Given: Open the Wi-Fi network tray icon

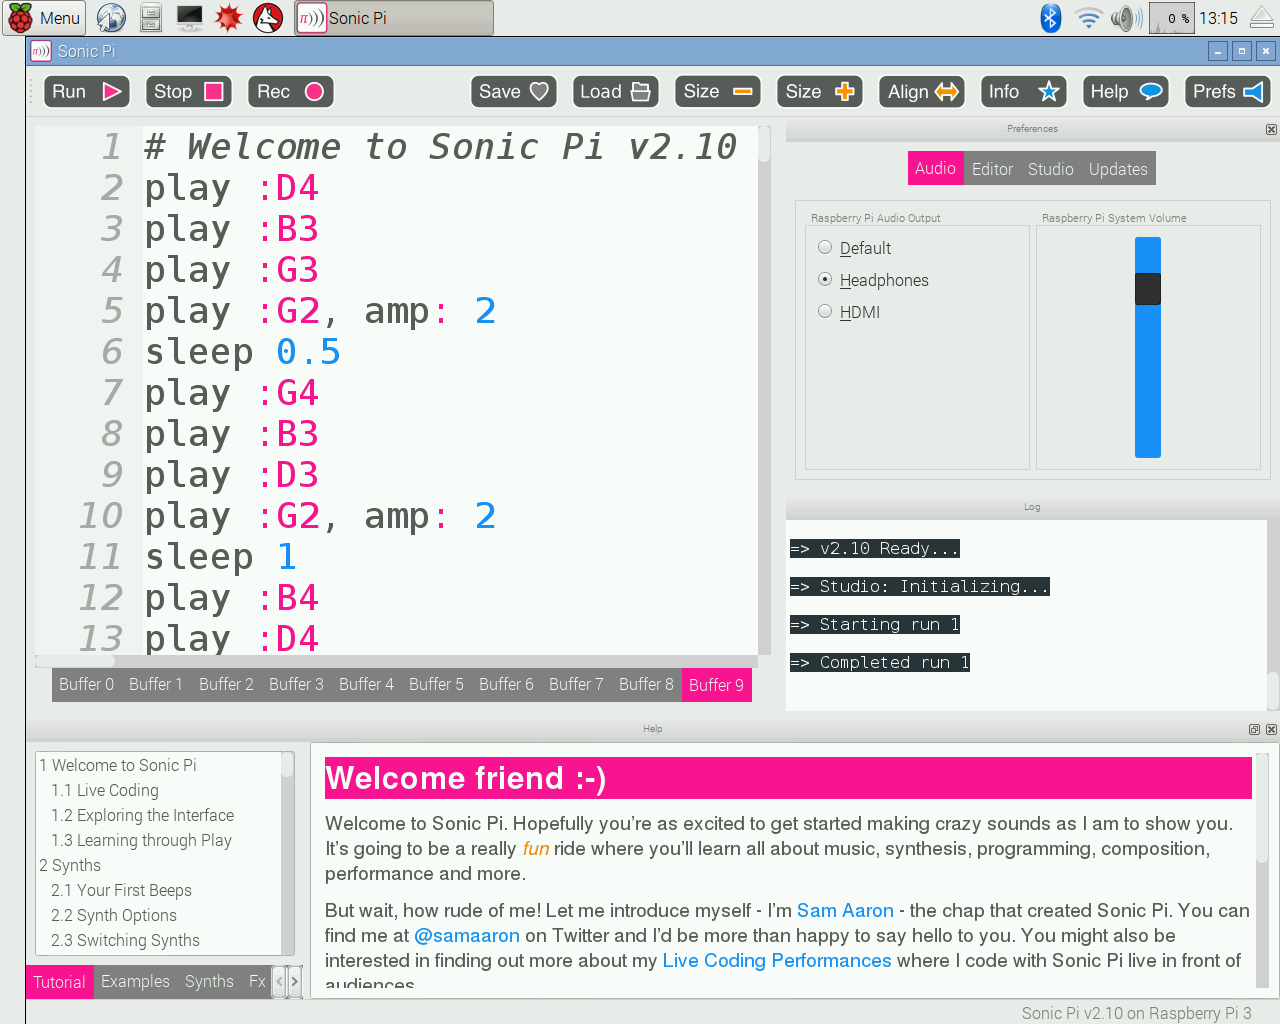Looking at the screenshot, I should tap(1088, 18).
